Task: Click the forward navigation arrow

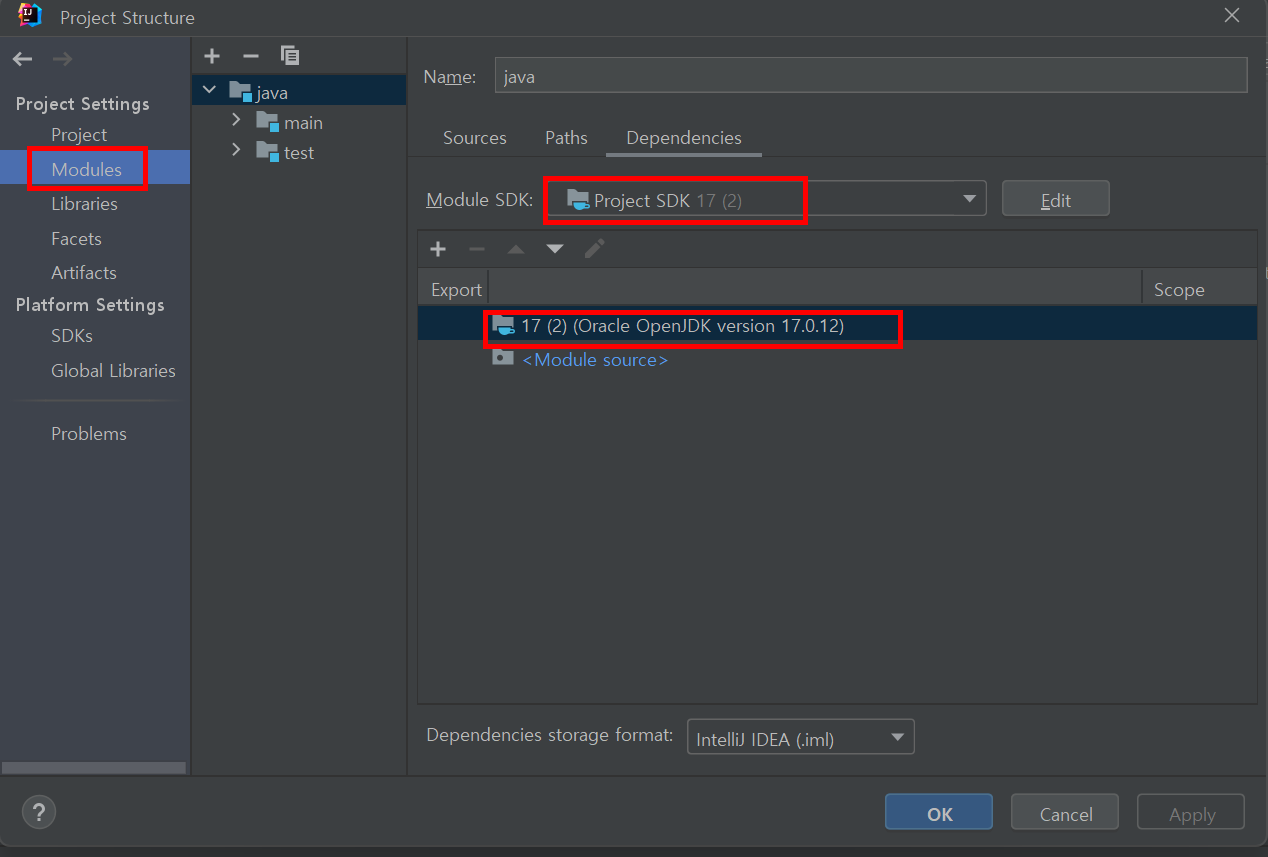Action: [62, 59]
